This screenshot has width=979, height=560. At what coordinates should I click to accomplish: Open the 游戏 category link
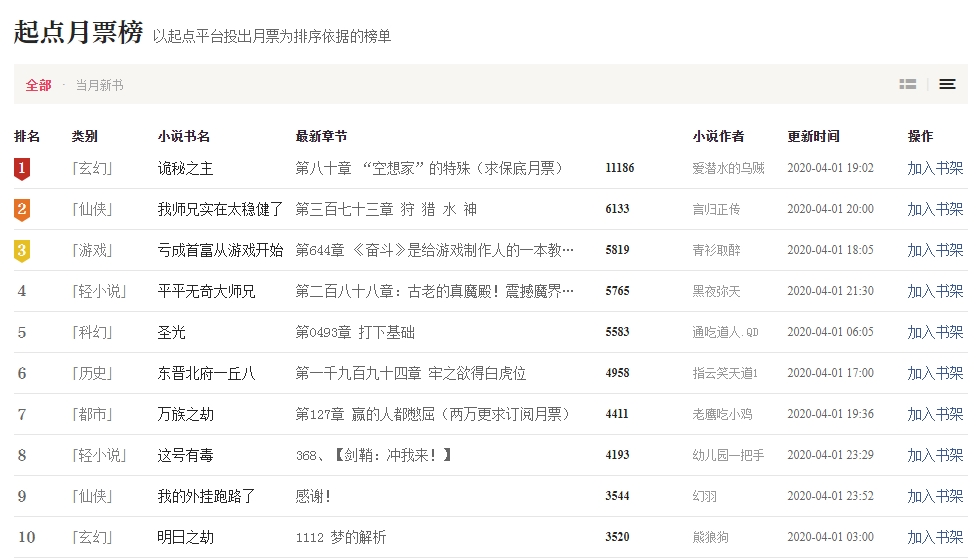tap(92, 250)
